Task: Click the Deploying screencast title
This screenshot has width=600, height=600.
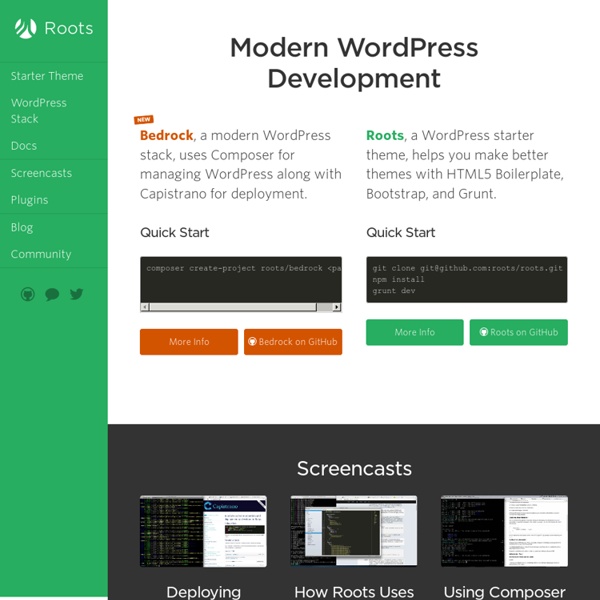Action: (204, 592)
